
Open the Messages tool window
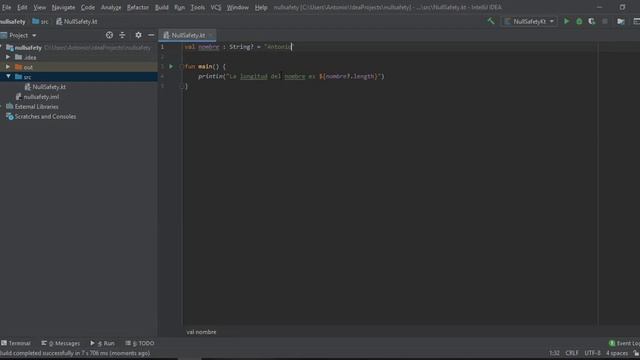[x=60, y=343]
